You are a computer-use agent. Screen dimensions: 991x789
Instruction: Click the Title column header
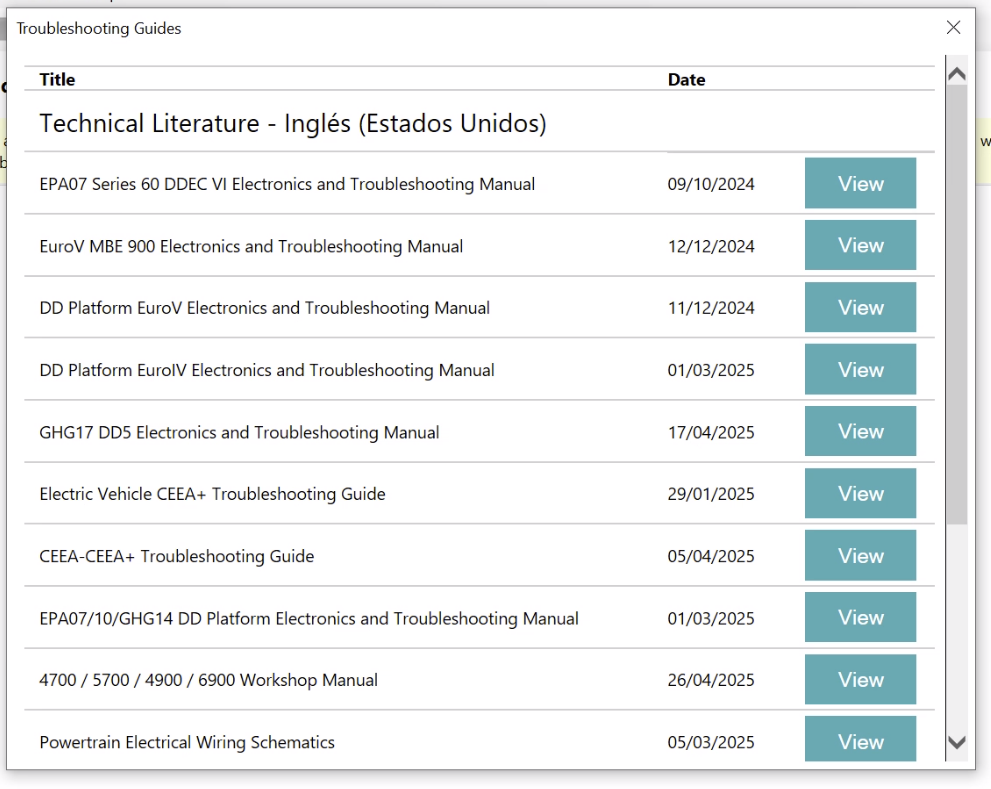57,80
